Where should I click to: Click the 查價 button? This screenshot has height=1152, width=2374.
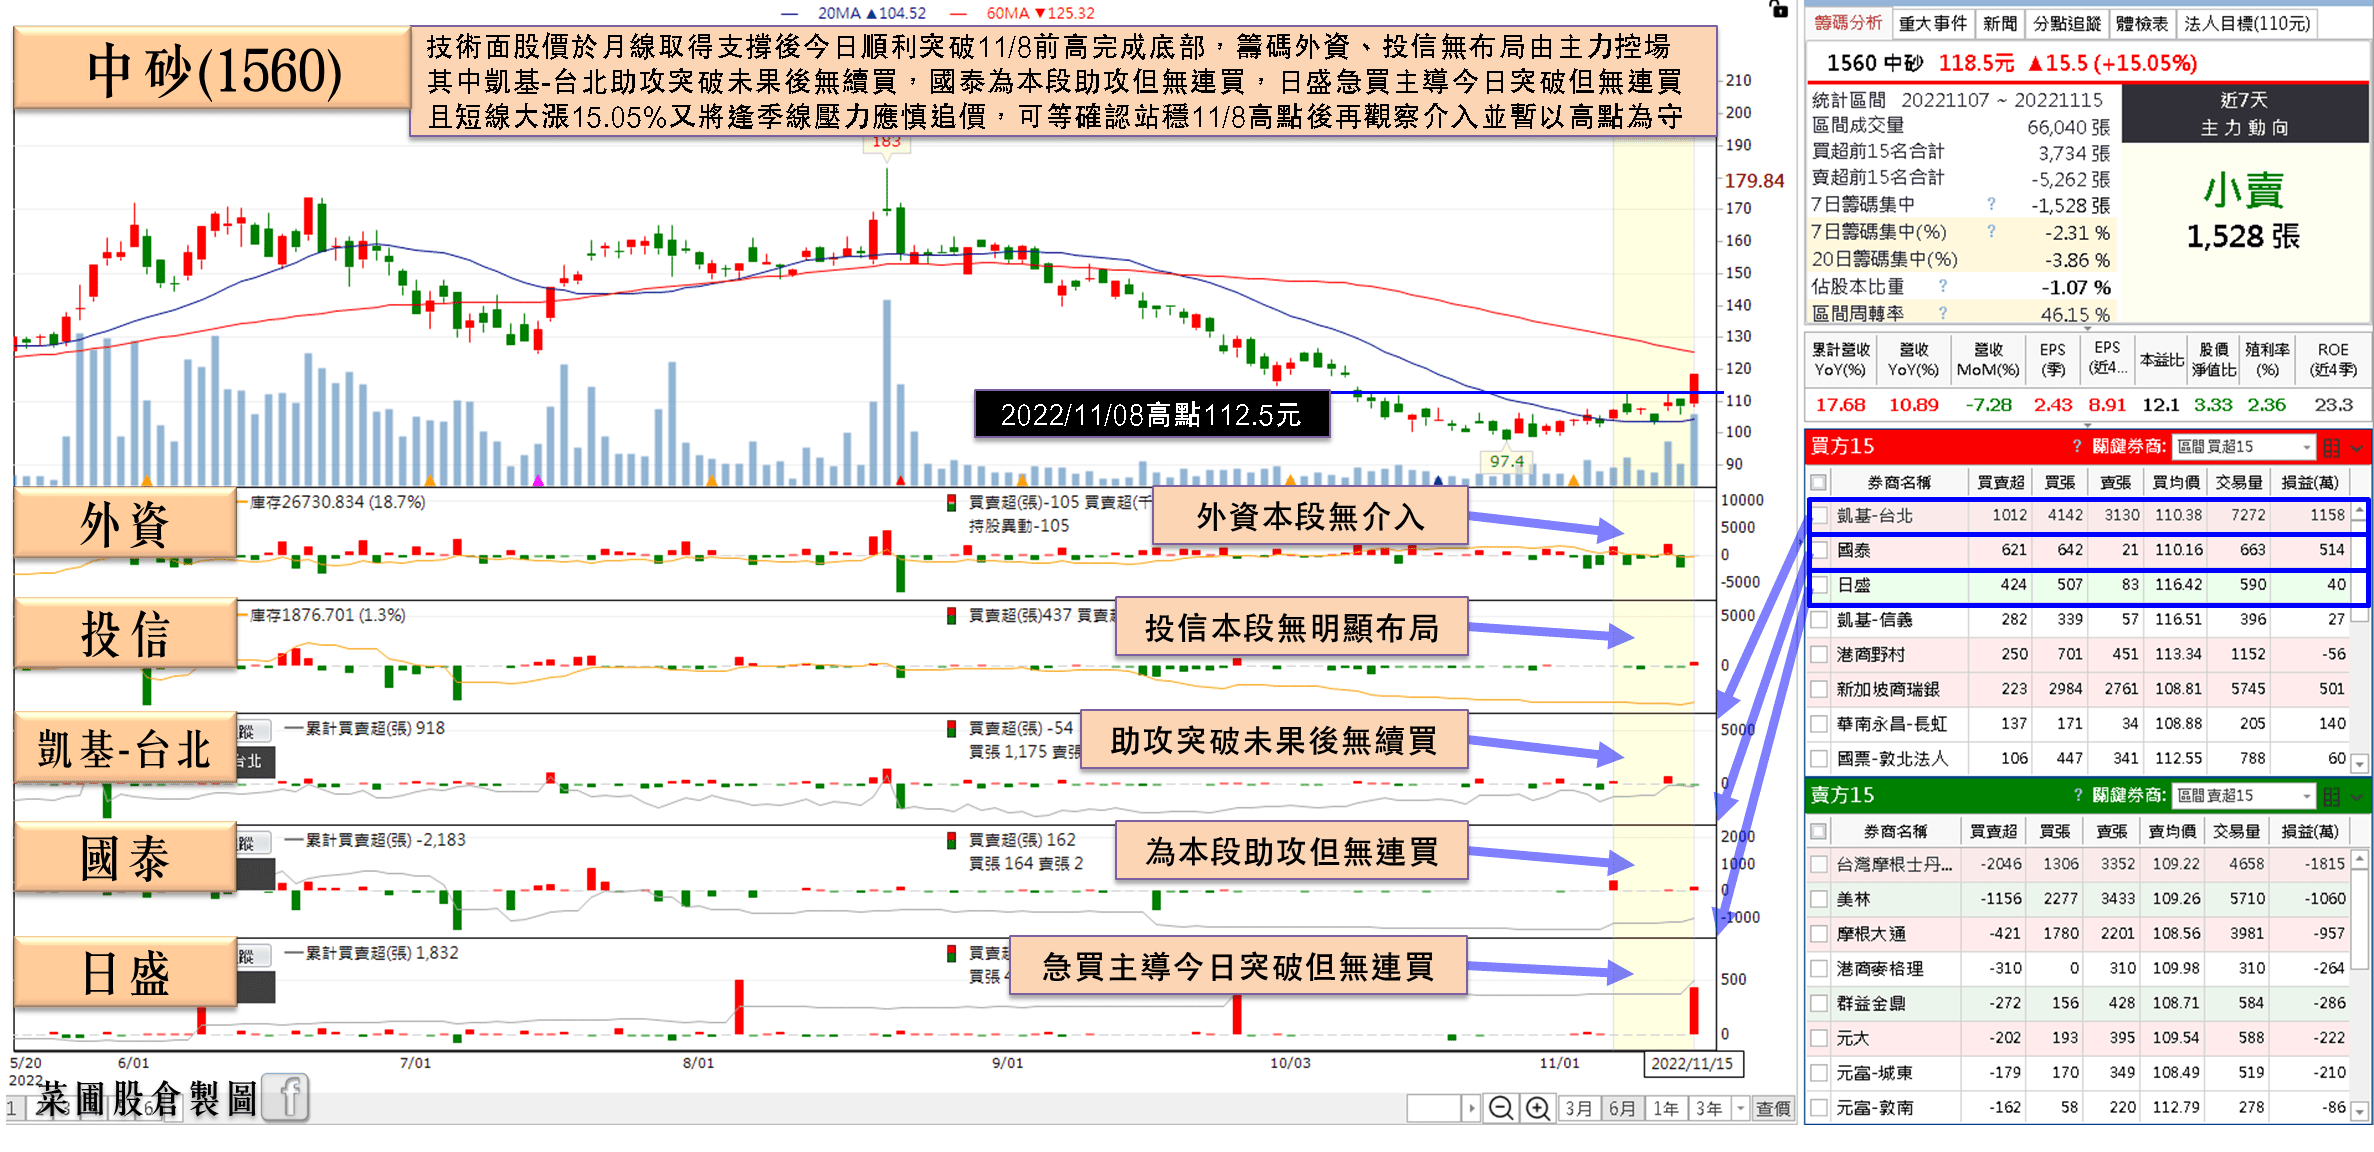click(1773, 1108)
